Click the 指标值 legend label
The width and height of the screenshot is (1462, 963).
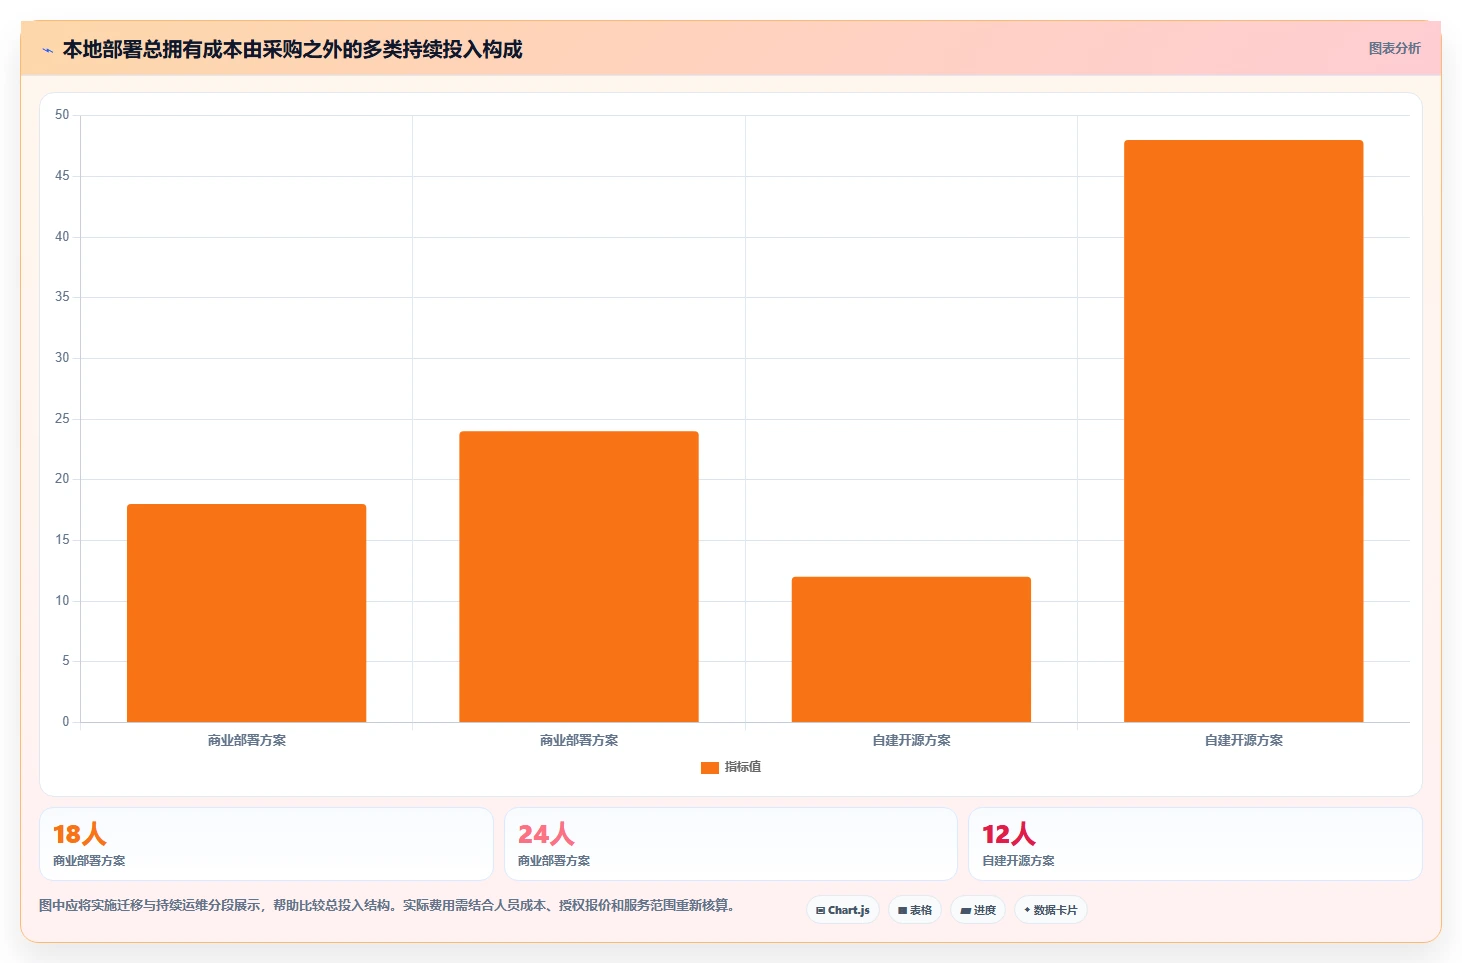pos(743,767)
